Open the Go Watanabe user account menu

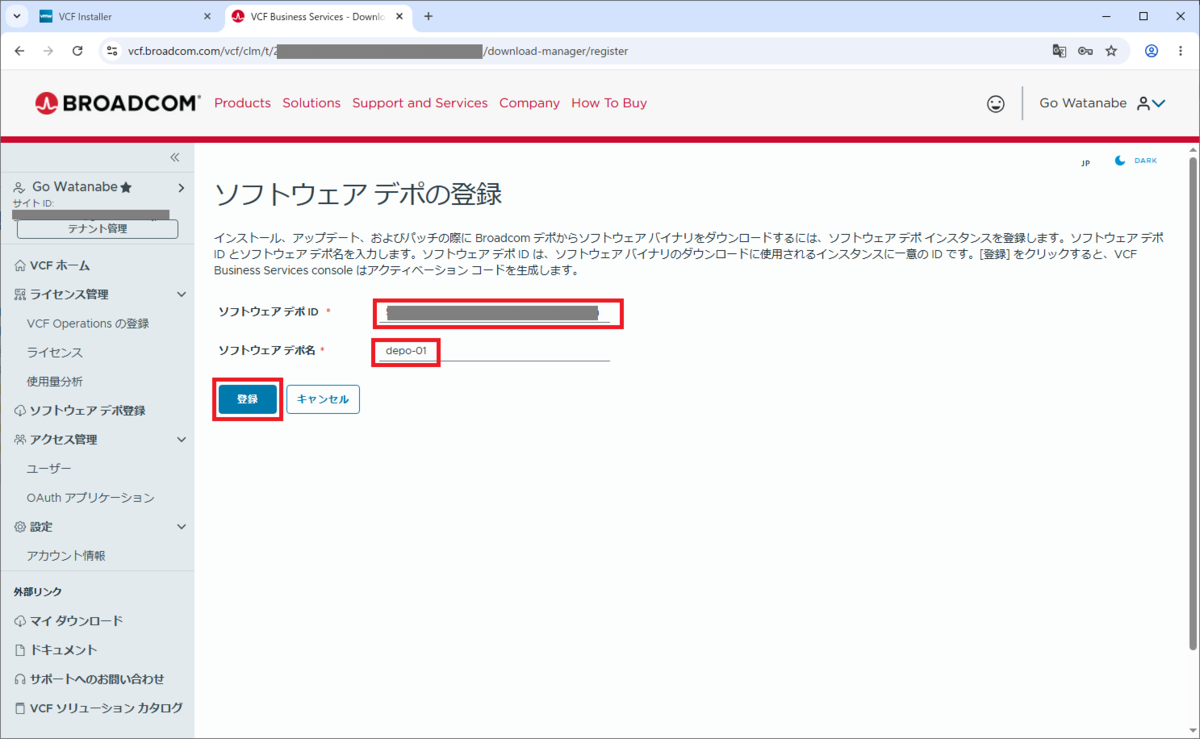click(x=1102, y=103)
